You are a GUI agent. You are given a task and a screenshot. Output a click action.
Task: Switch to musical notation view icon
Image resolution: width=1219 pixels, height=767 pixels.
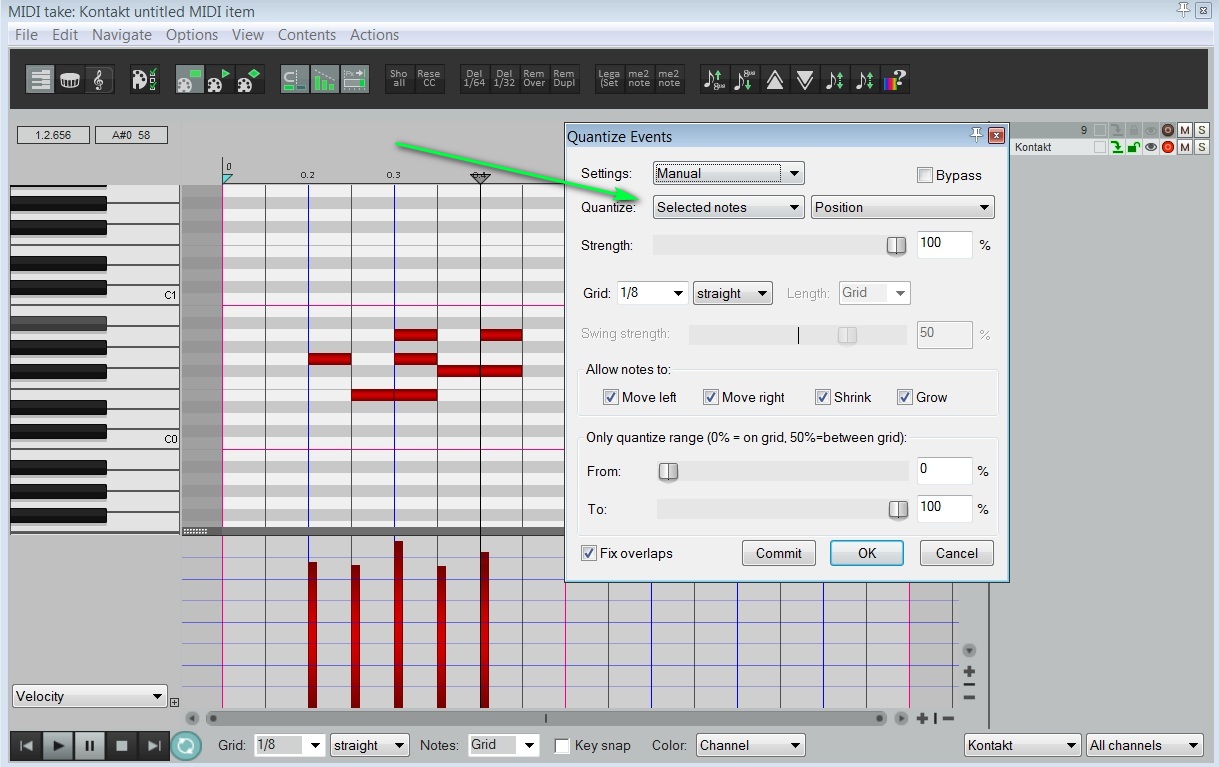point(98,80)
